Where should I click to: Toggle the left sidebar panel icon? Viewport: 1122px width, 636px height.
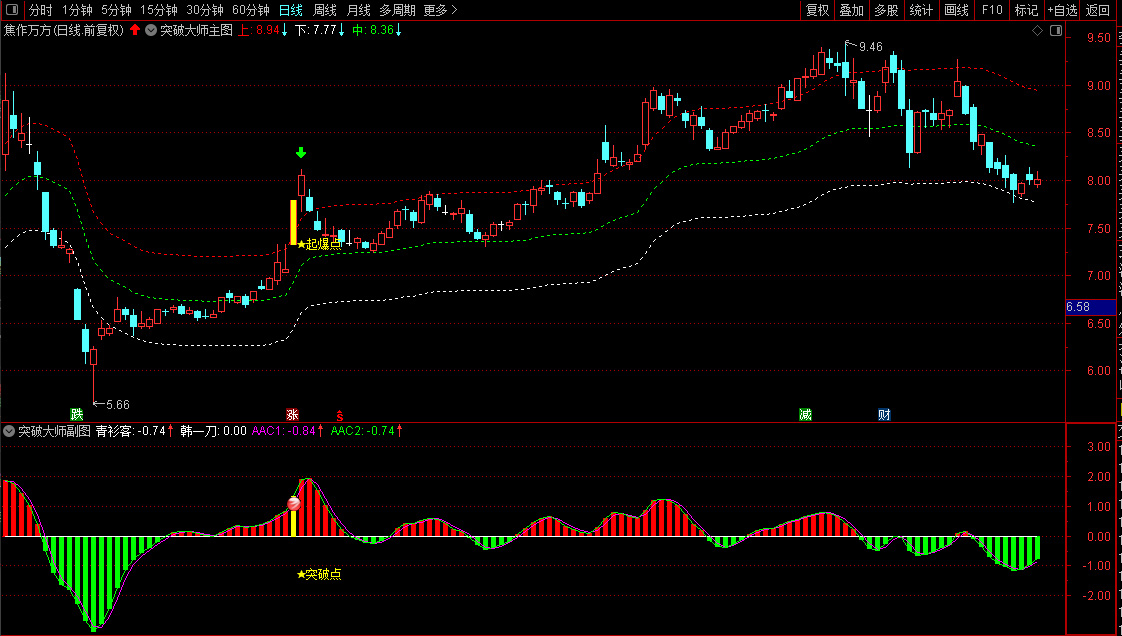(x=12, y=10)
